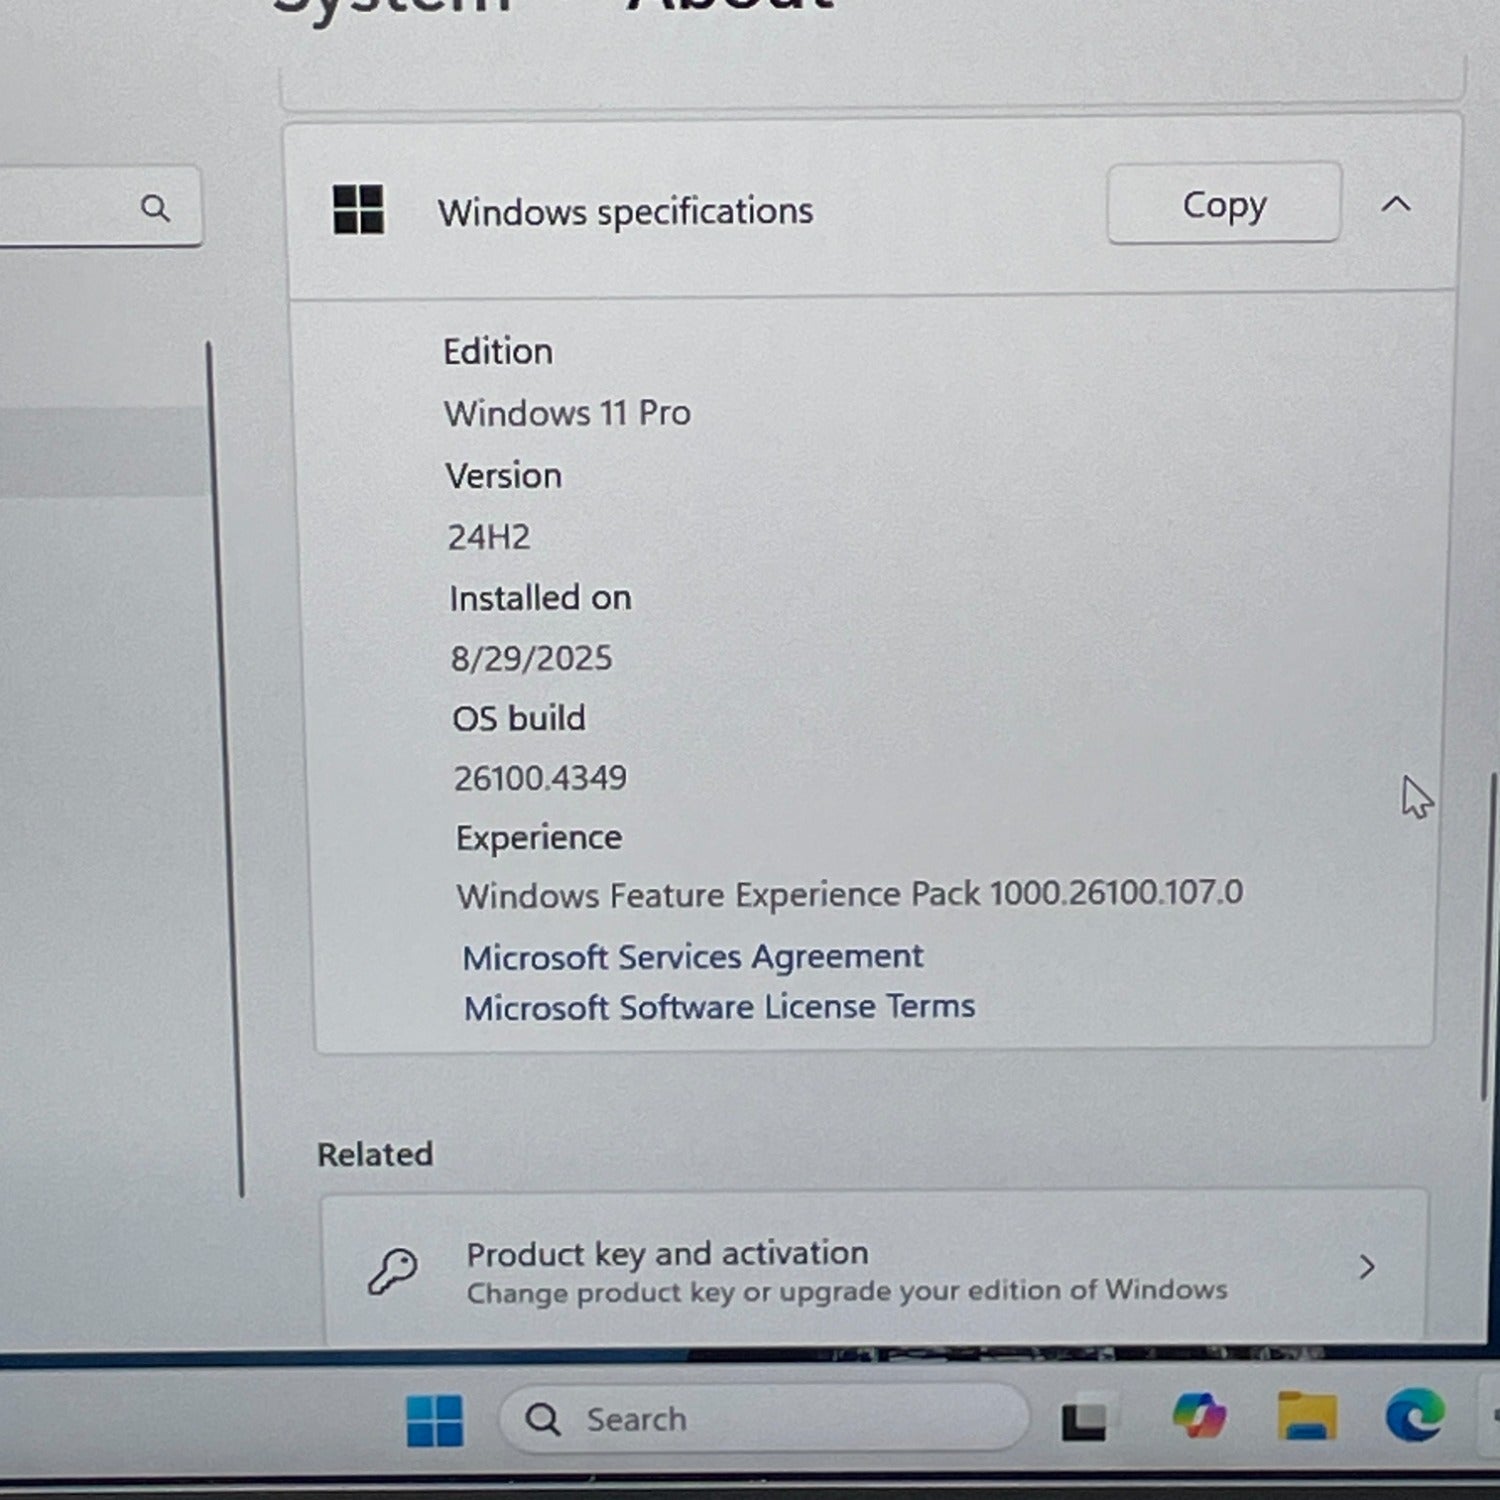Launch Microsoft Edge from the taskbar
Viewport: 1500px width, 1500px height.
(x=1415, y=1415)
